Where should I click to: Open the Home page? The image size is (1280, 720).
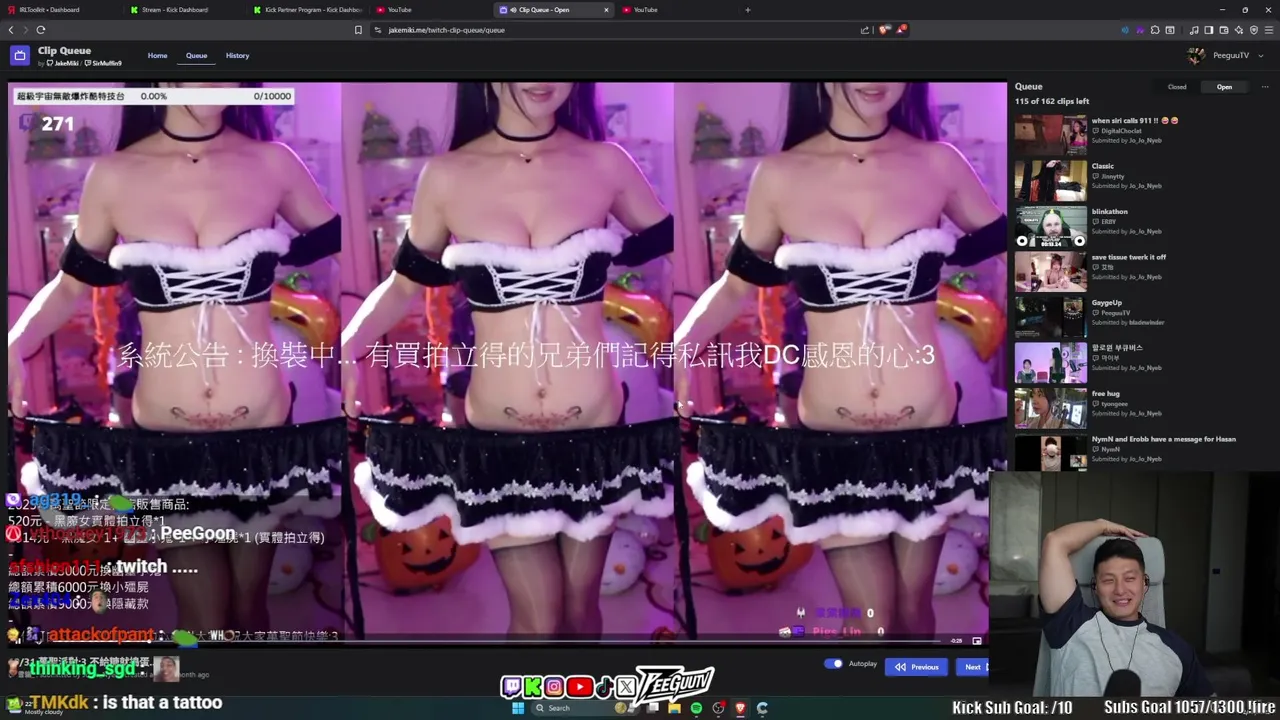pyautogui.click(x=158, y=56)
